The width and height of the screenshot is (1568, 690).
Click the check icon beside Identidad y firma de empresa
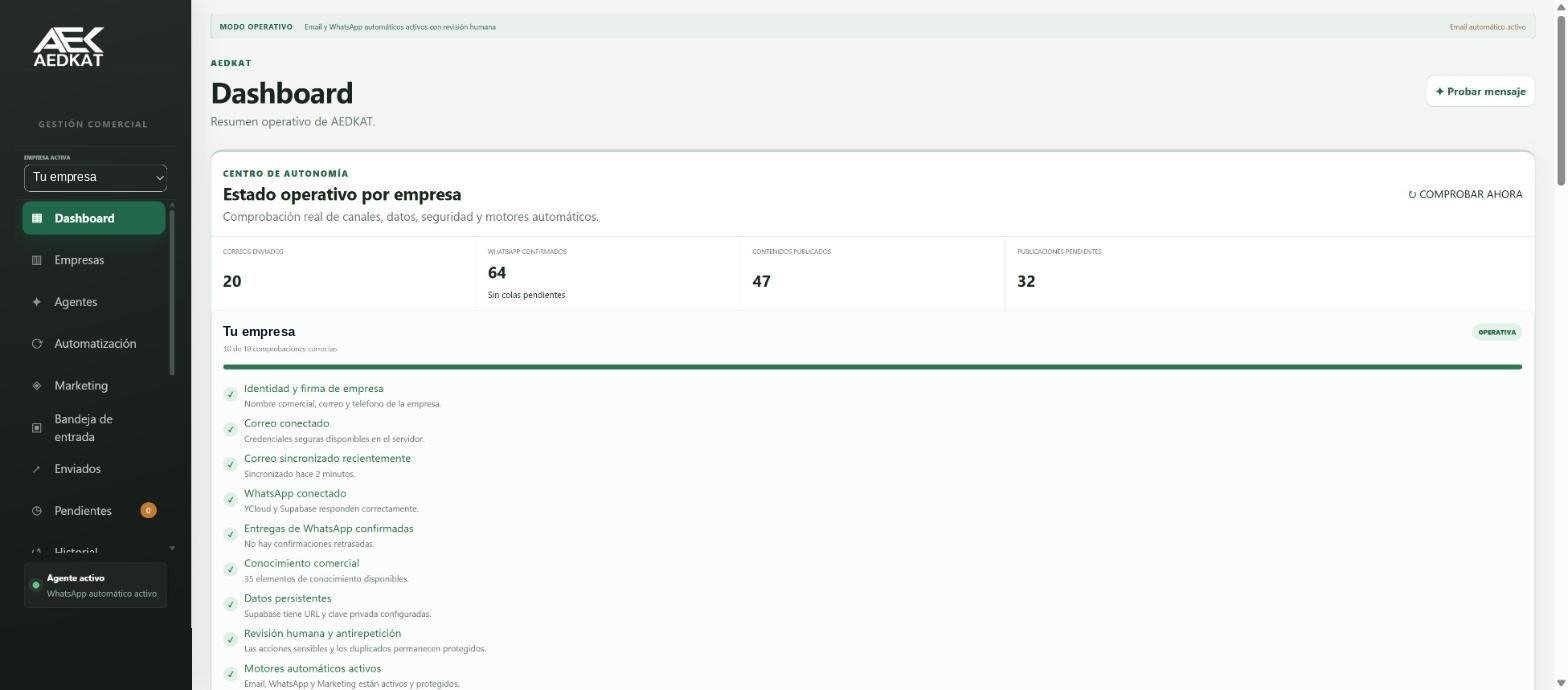tap(230, 394)
